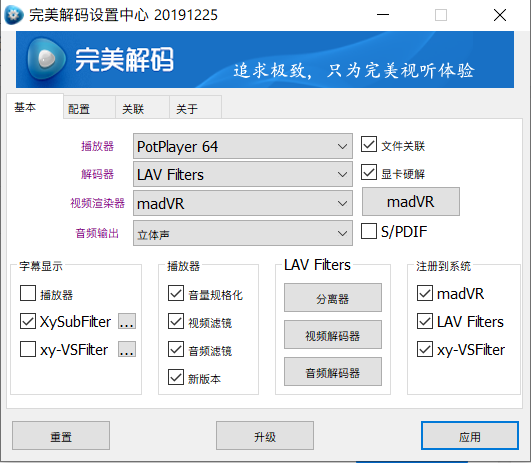Click the blue play logo in the banner
The width and height of the screenshot is (531, 463).
46,59
